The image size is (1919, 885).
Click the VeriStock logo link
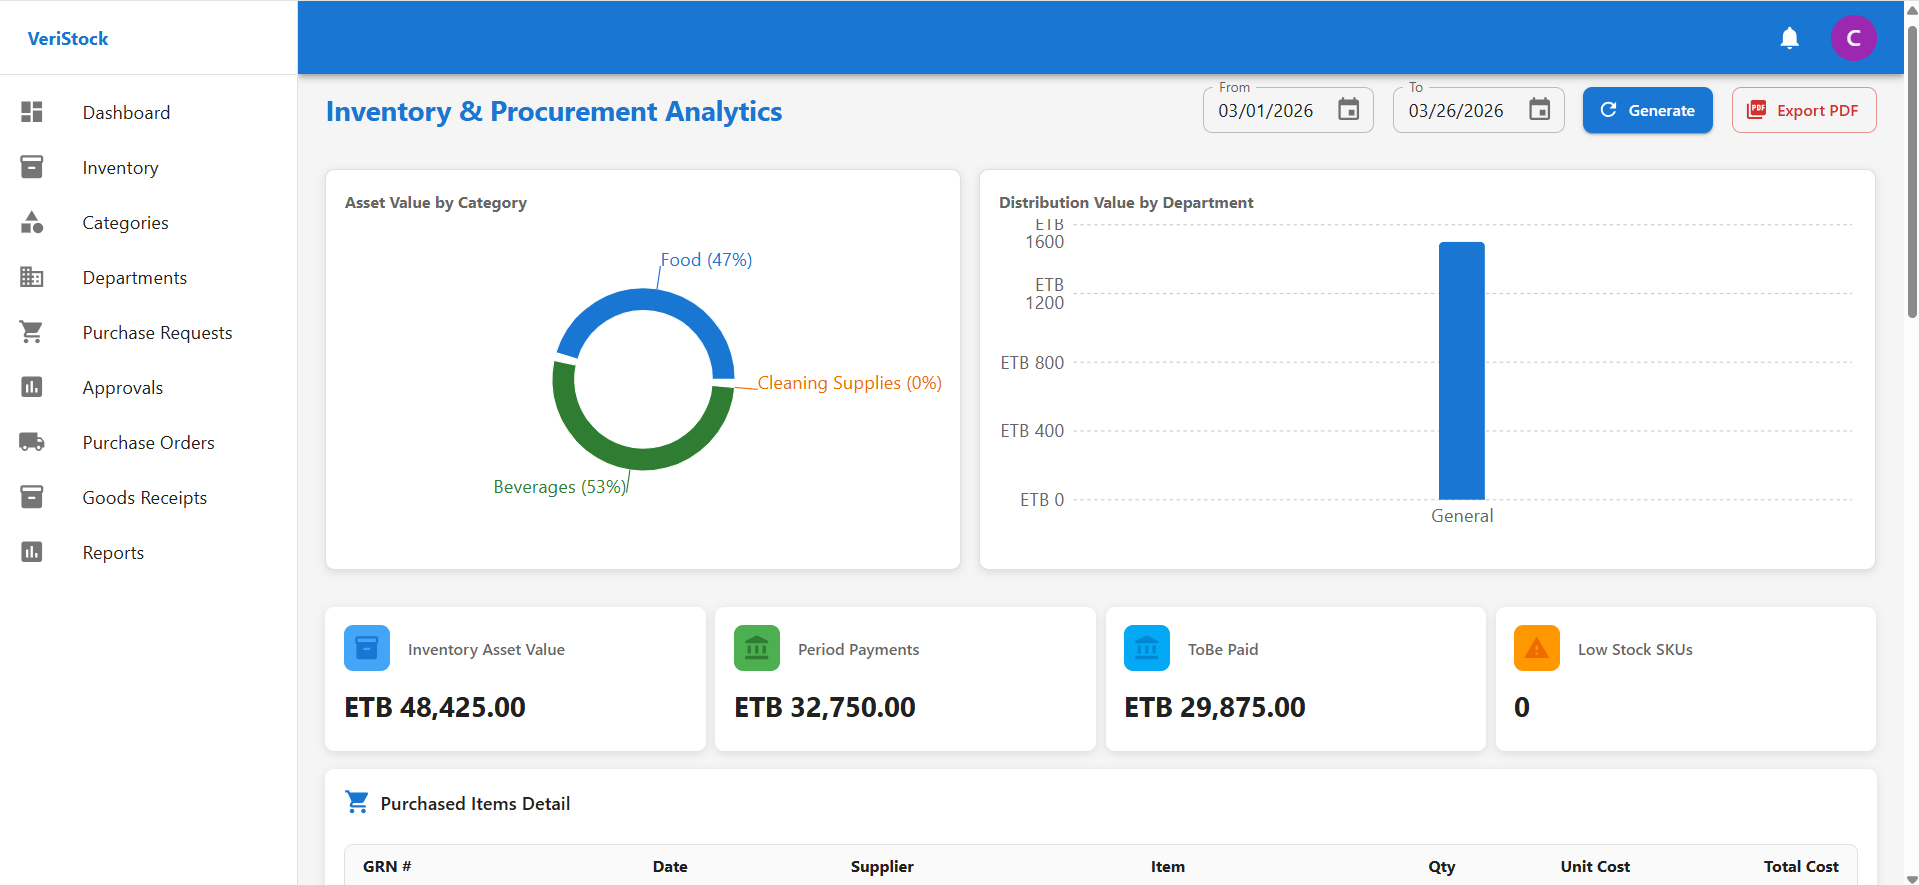[x=68, y=39]
